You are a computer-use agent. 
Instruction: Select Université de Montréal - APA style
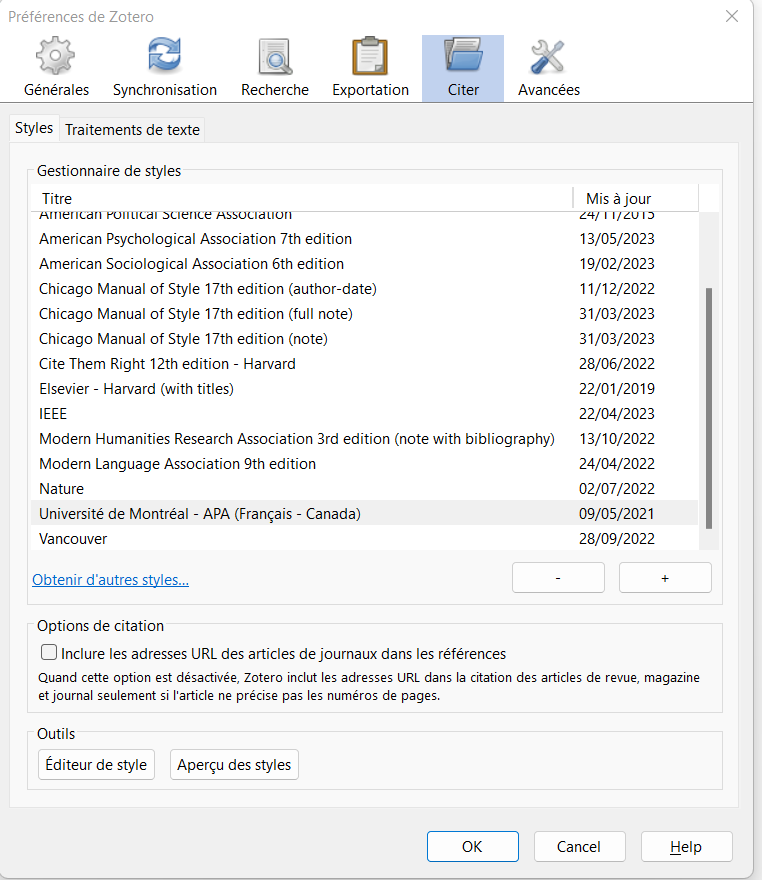pyautogui.click(x=365, y=514)
